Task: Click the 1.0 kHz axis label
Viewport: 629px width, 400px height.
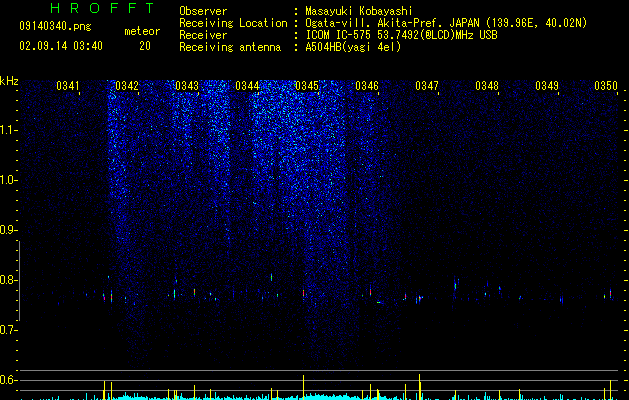Action: pos(8,180)
